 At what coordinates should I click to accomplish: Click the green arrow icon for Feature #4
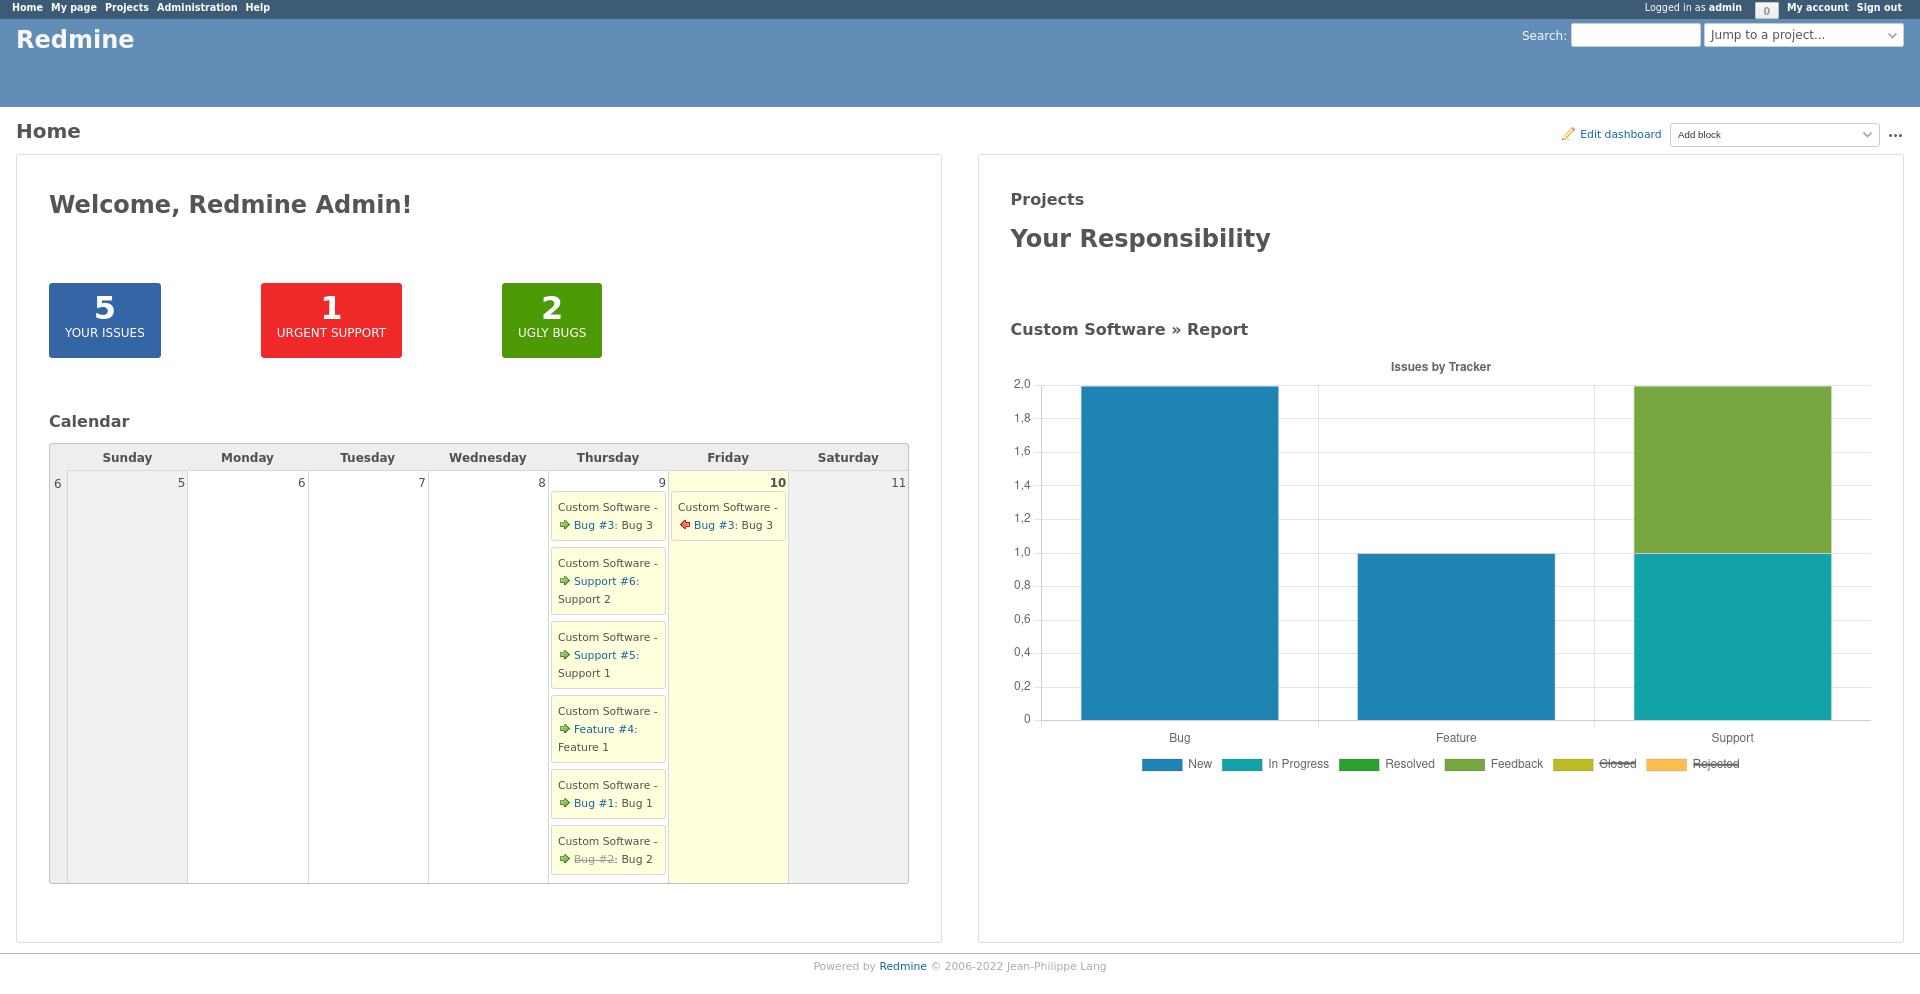click(x=564, y=729)
